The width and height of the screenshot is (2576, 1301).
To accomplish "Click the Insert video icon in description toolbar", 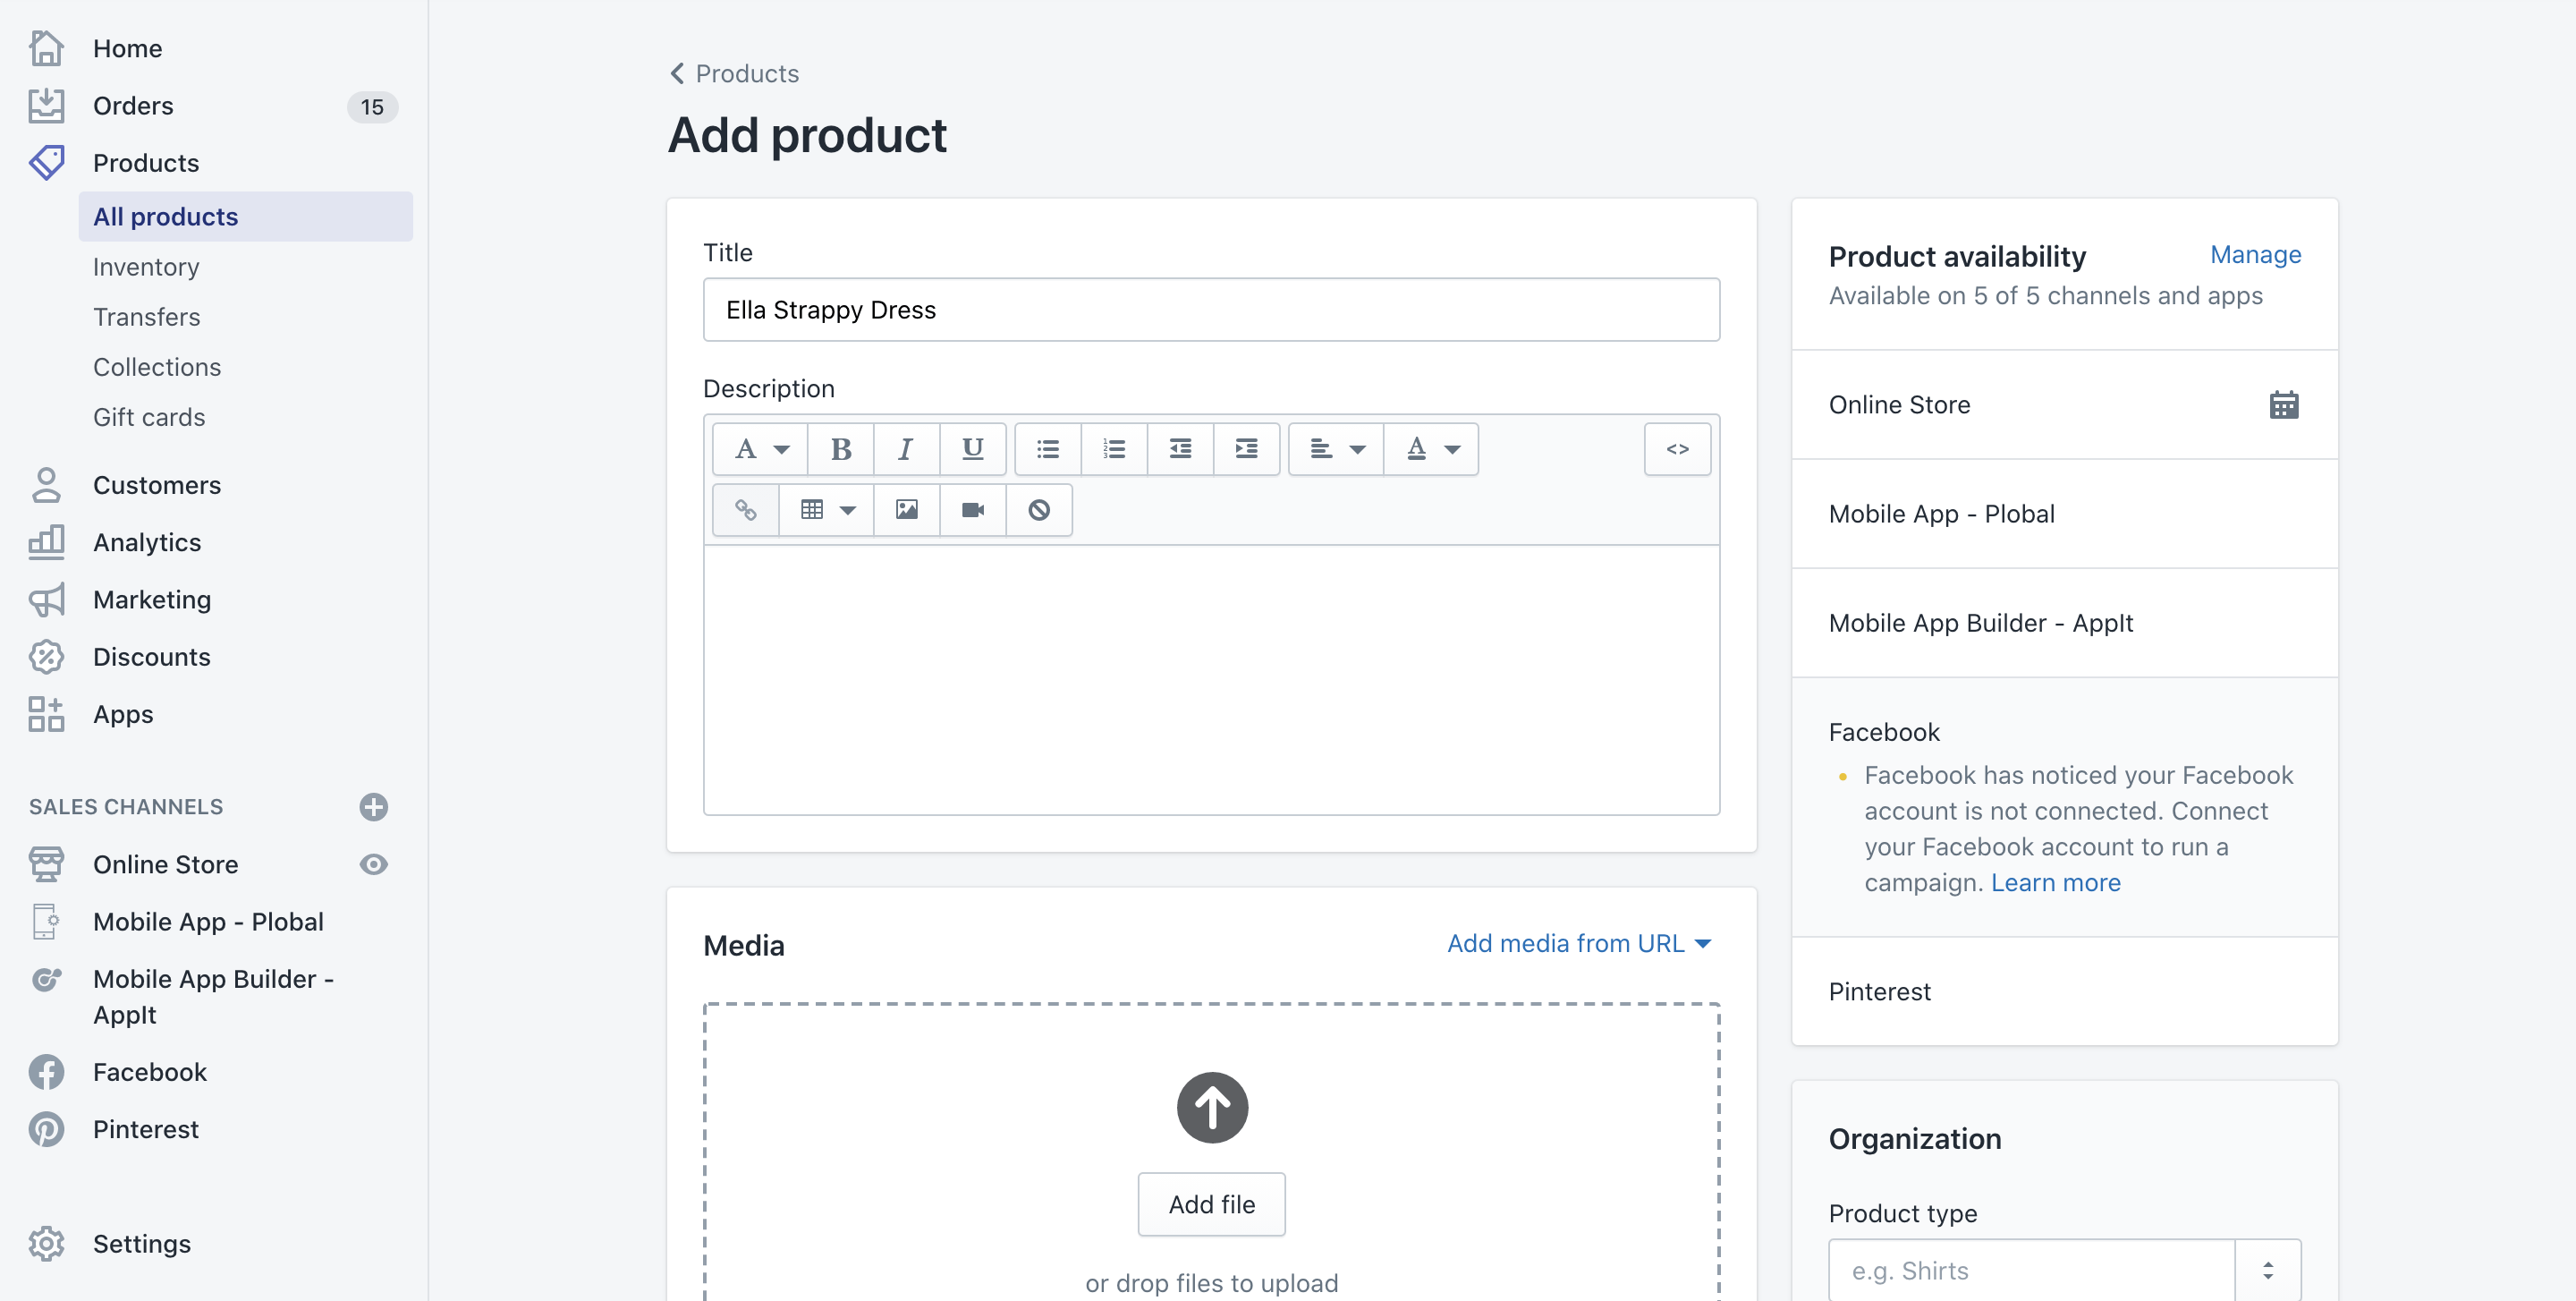I will [972, 509].
